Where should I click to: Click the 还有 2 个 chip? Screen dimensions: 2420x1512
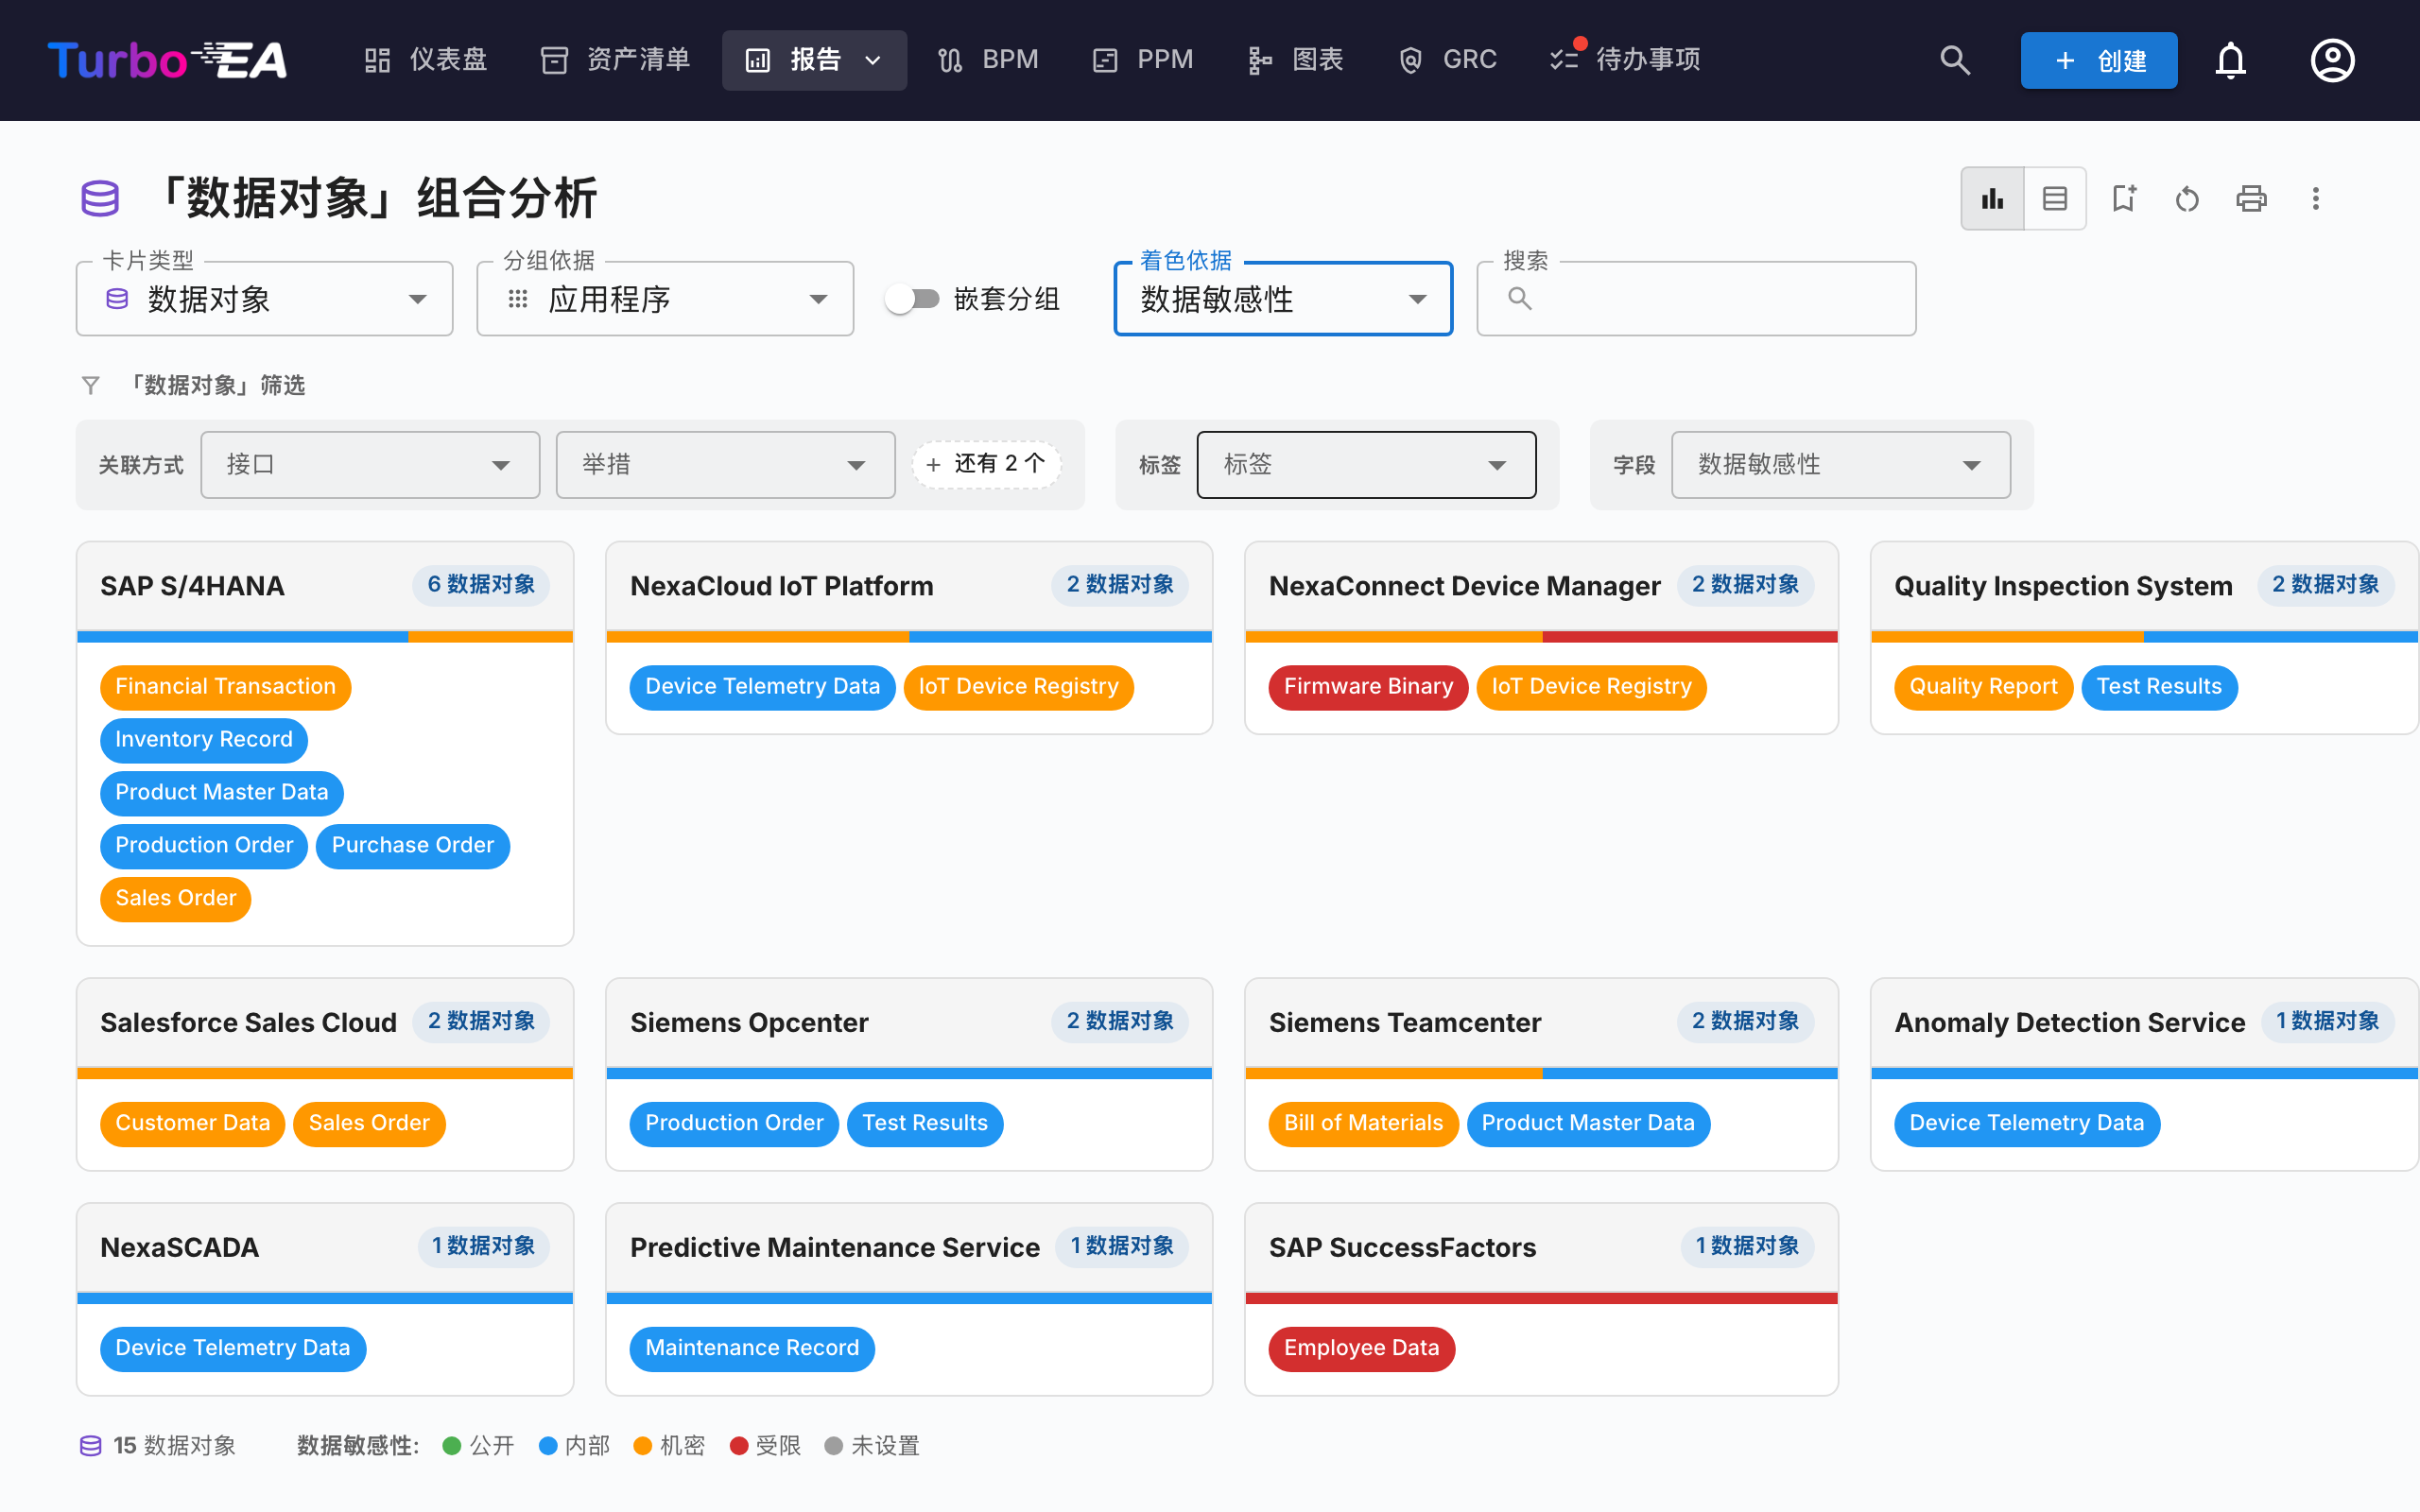click(986, 464)
